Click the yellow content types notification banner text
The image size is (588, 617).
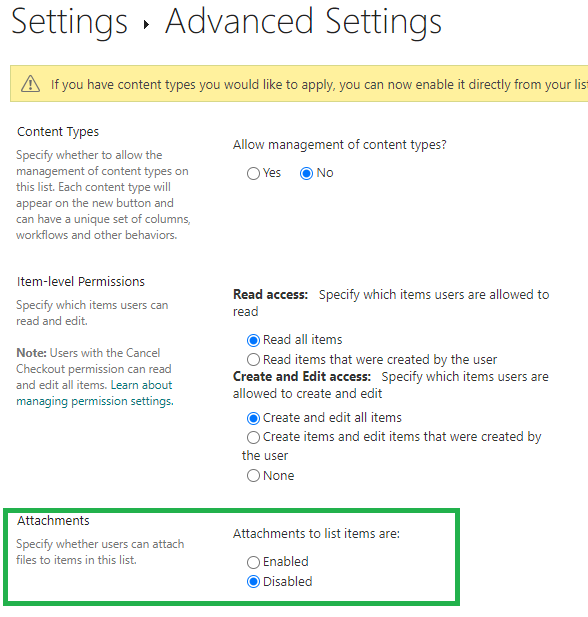319,84
